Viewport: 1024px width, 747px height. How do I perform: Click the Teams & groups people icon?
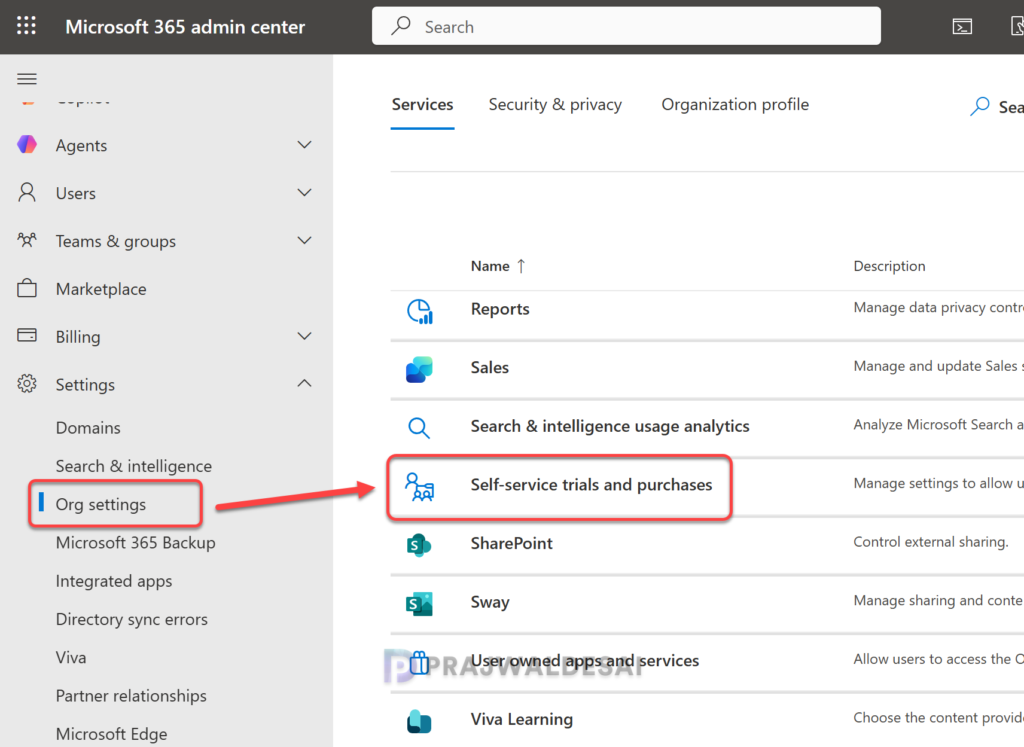[27, 240]
